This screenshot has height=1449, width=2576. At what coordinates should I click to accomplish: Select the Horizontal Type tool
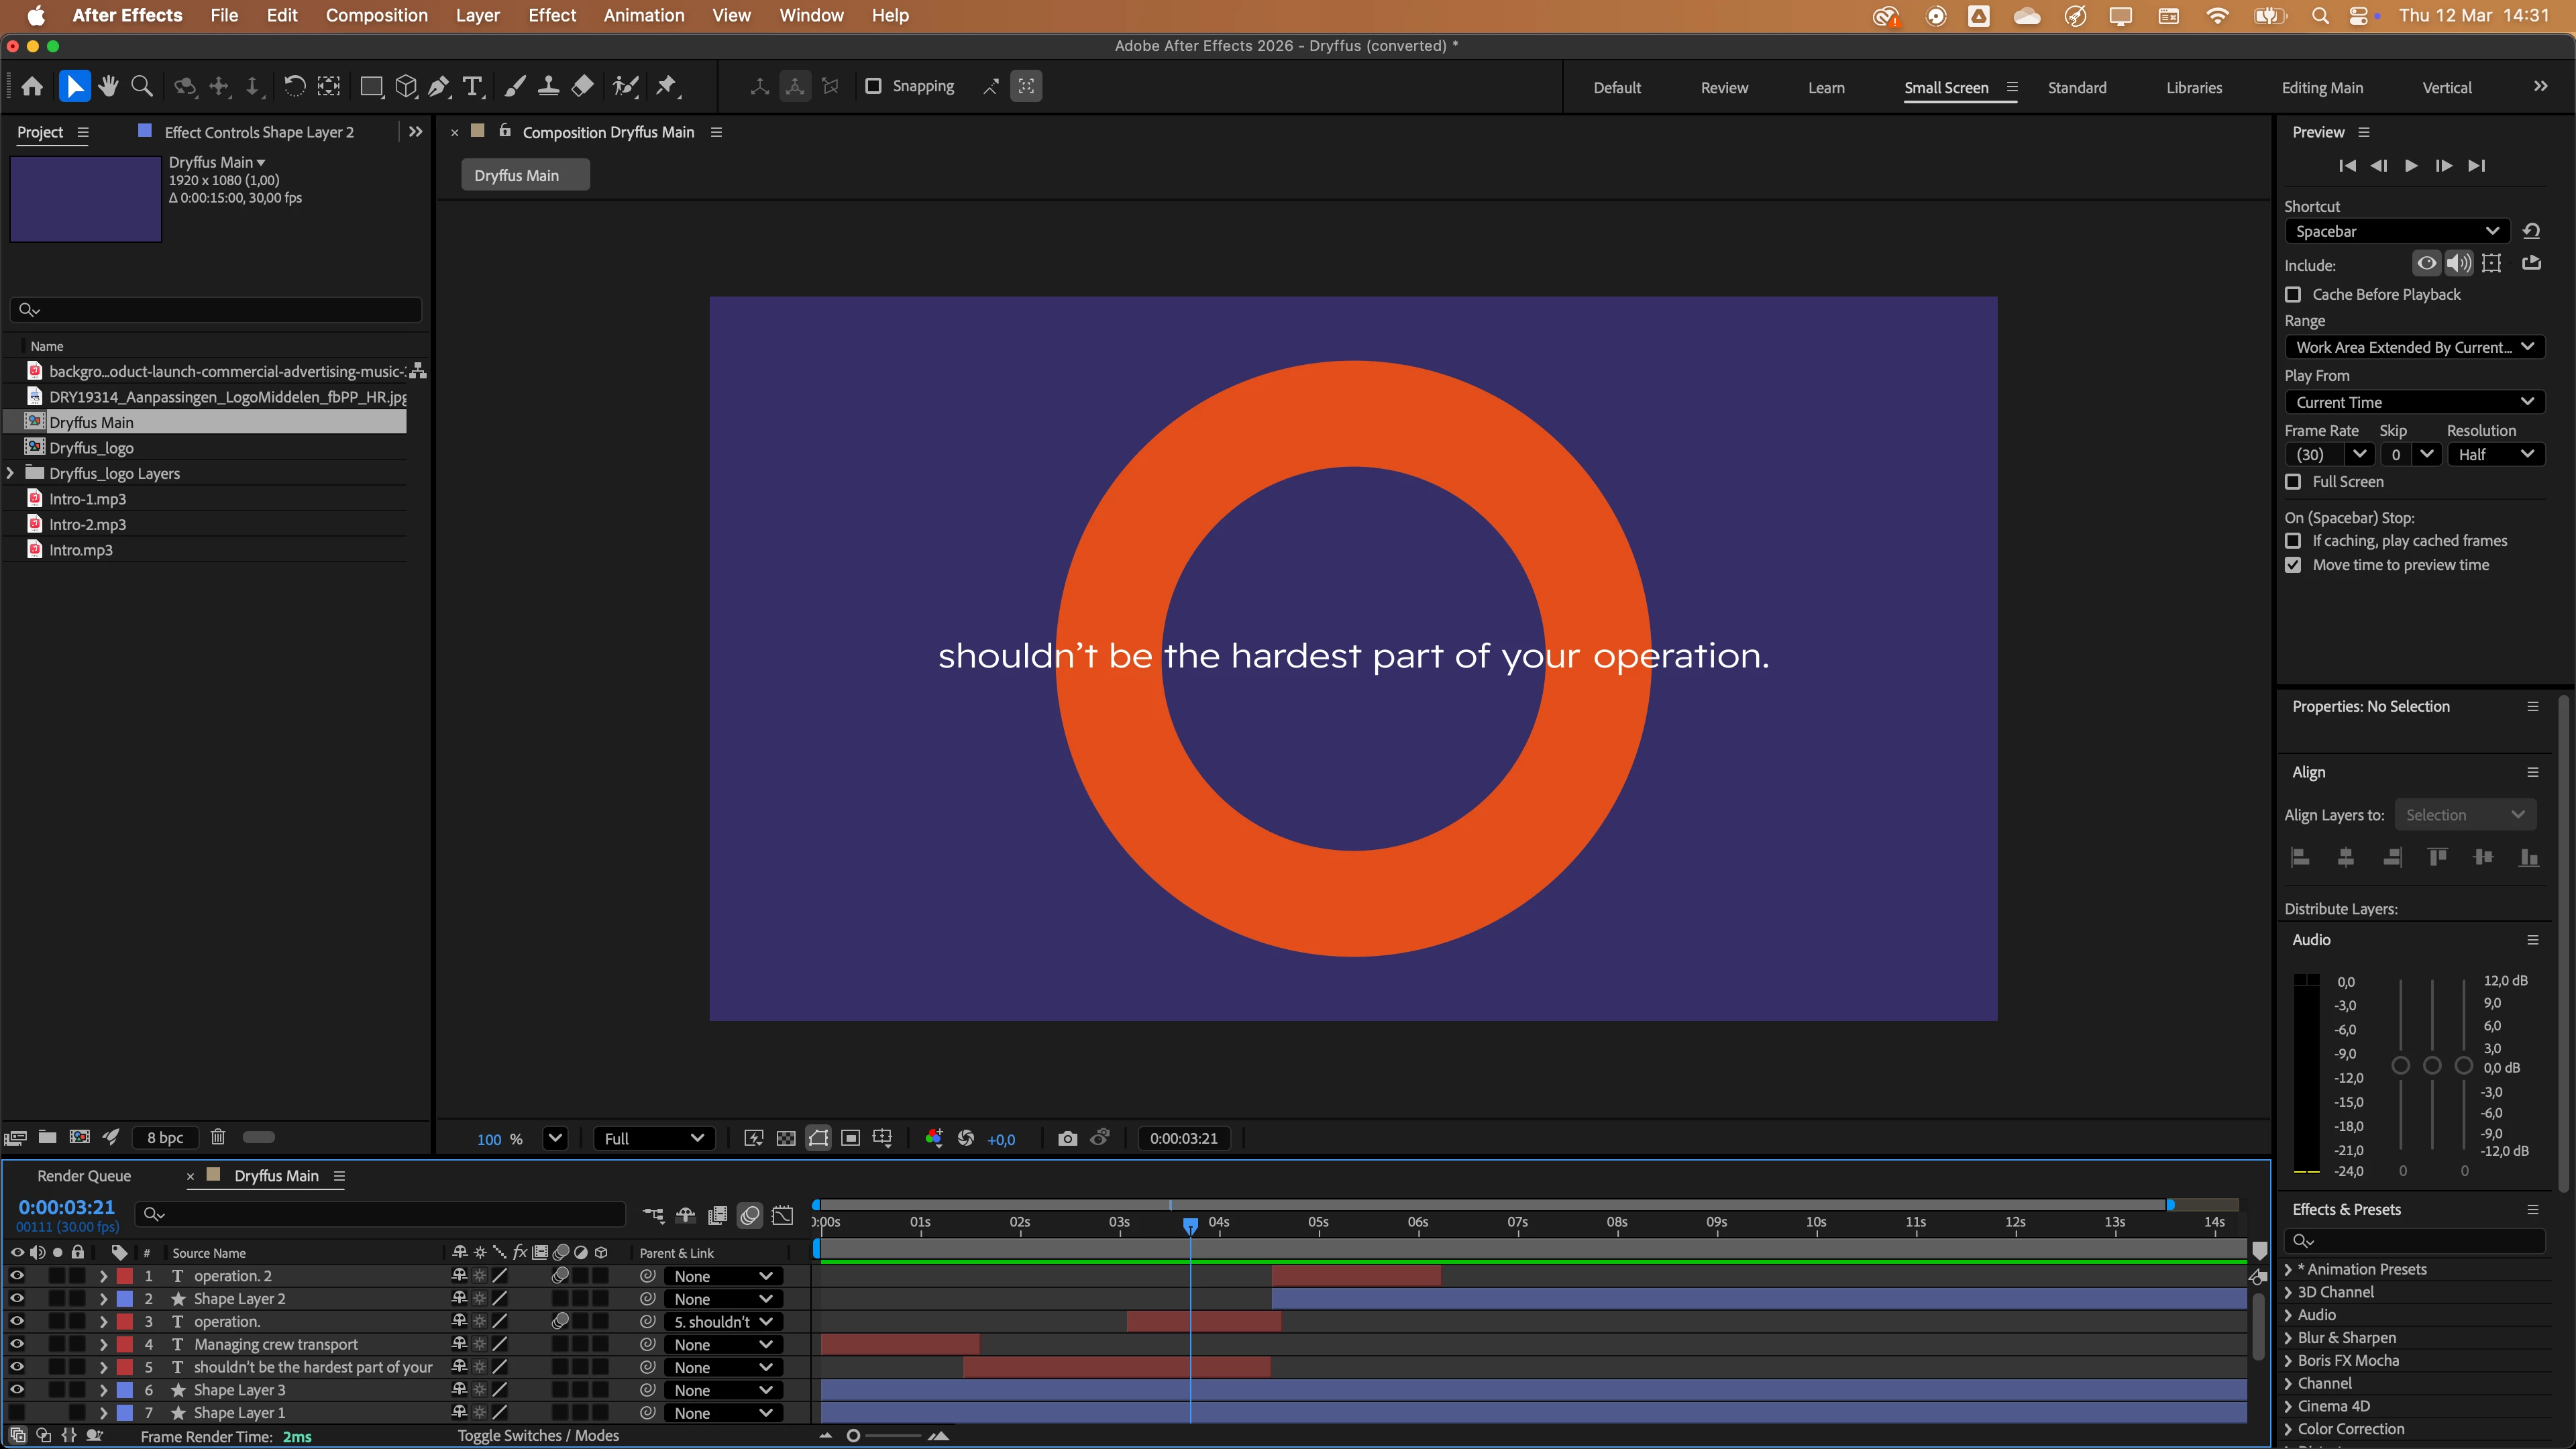pyautogui.click(x=472, y=86)
